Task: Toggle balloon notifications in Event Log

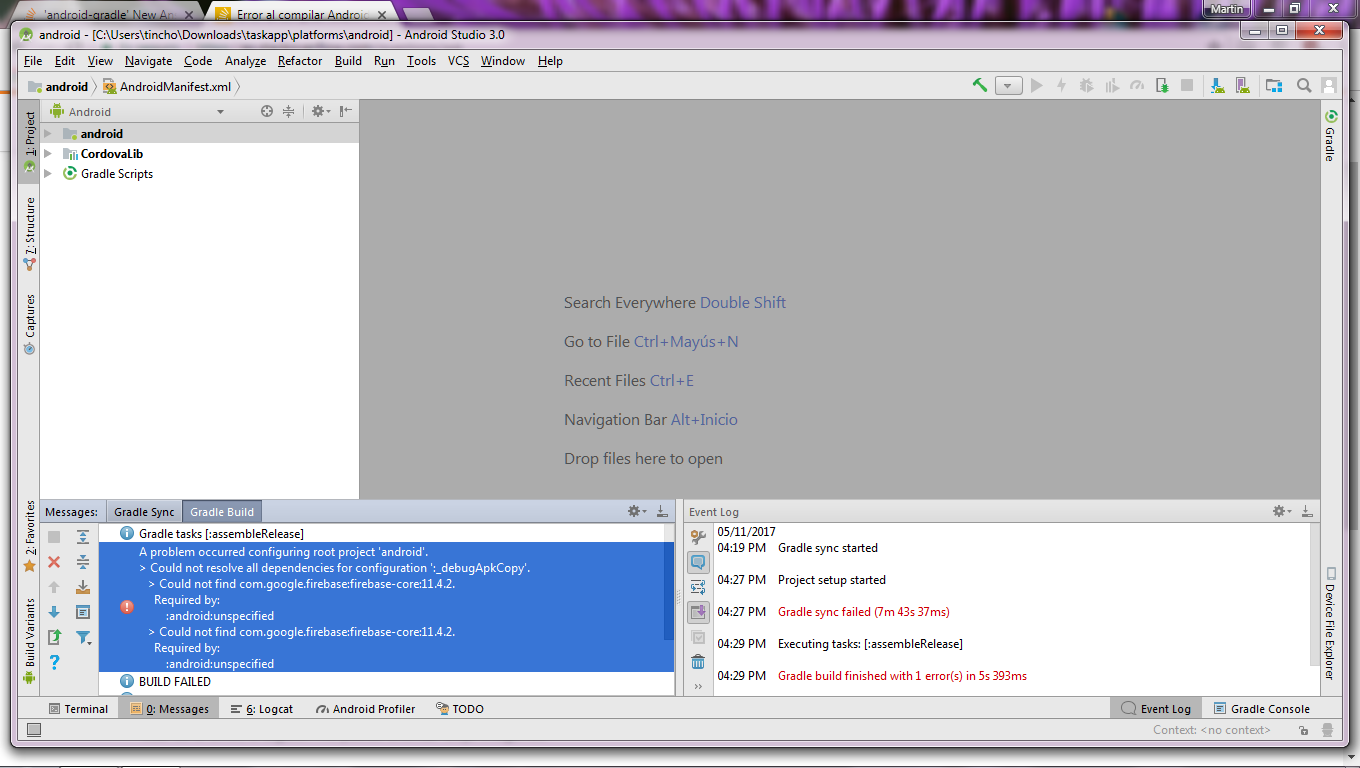Action: [x=698, y=562]
